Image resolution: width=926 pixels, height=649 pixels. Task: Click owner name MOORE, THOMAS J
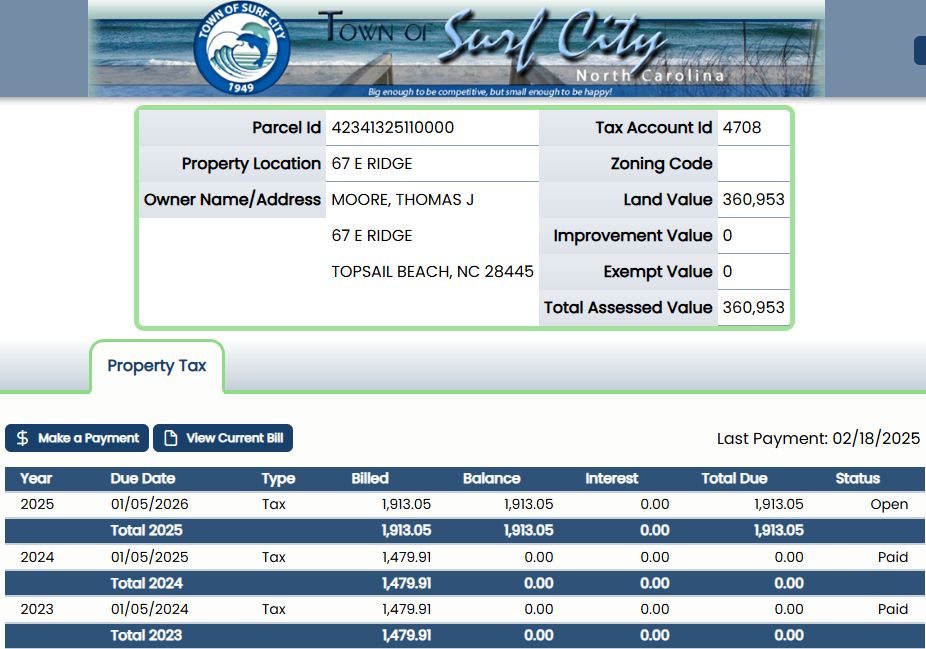[403, 200]
